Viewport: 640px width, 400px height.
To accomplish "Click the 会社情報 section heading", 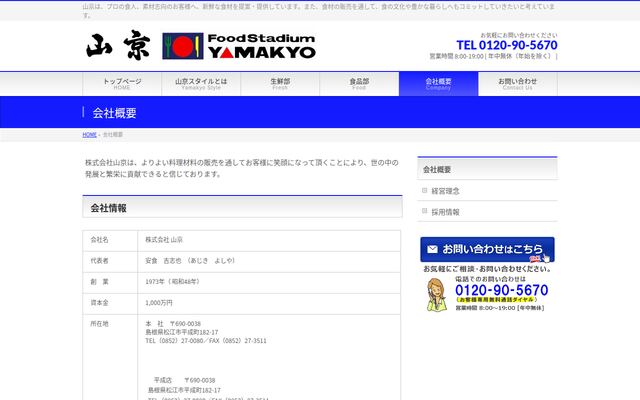I will point(242,207).
